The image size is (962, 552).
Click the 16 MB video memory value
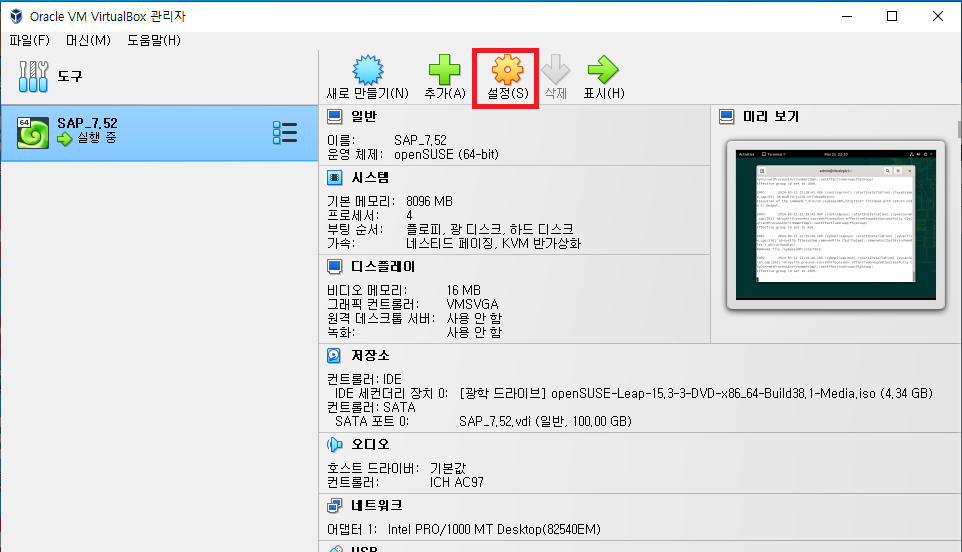pos(464,291)
